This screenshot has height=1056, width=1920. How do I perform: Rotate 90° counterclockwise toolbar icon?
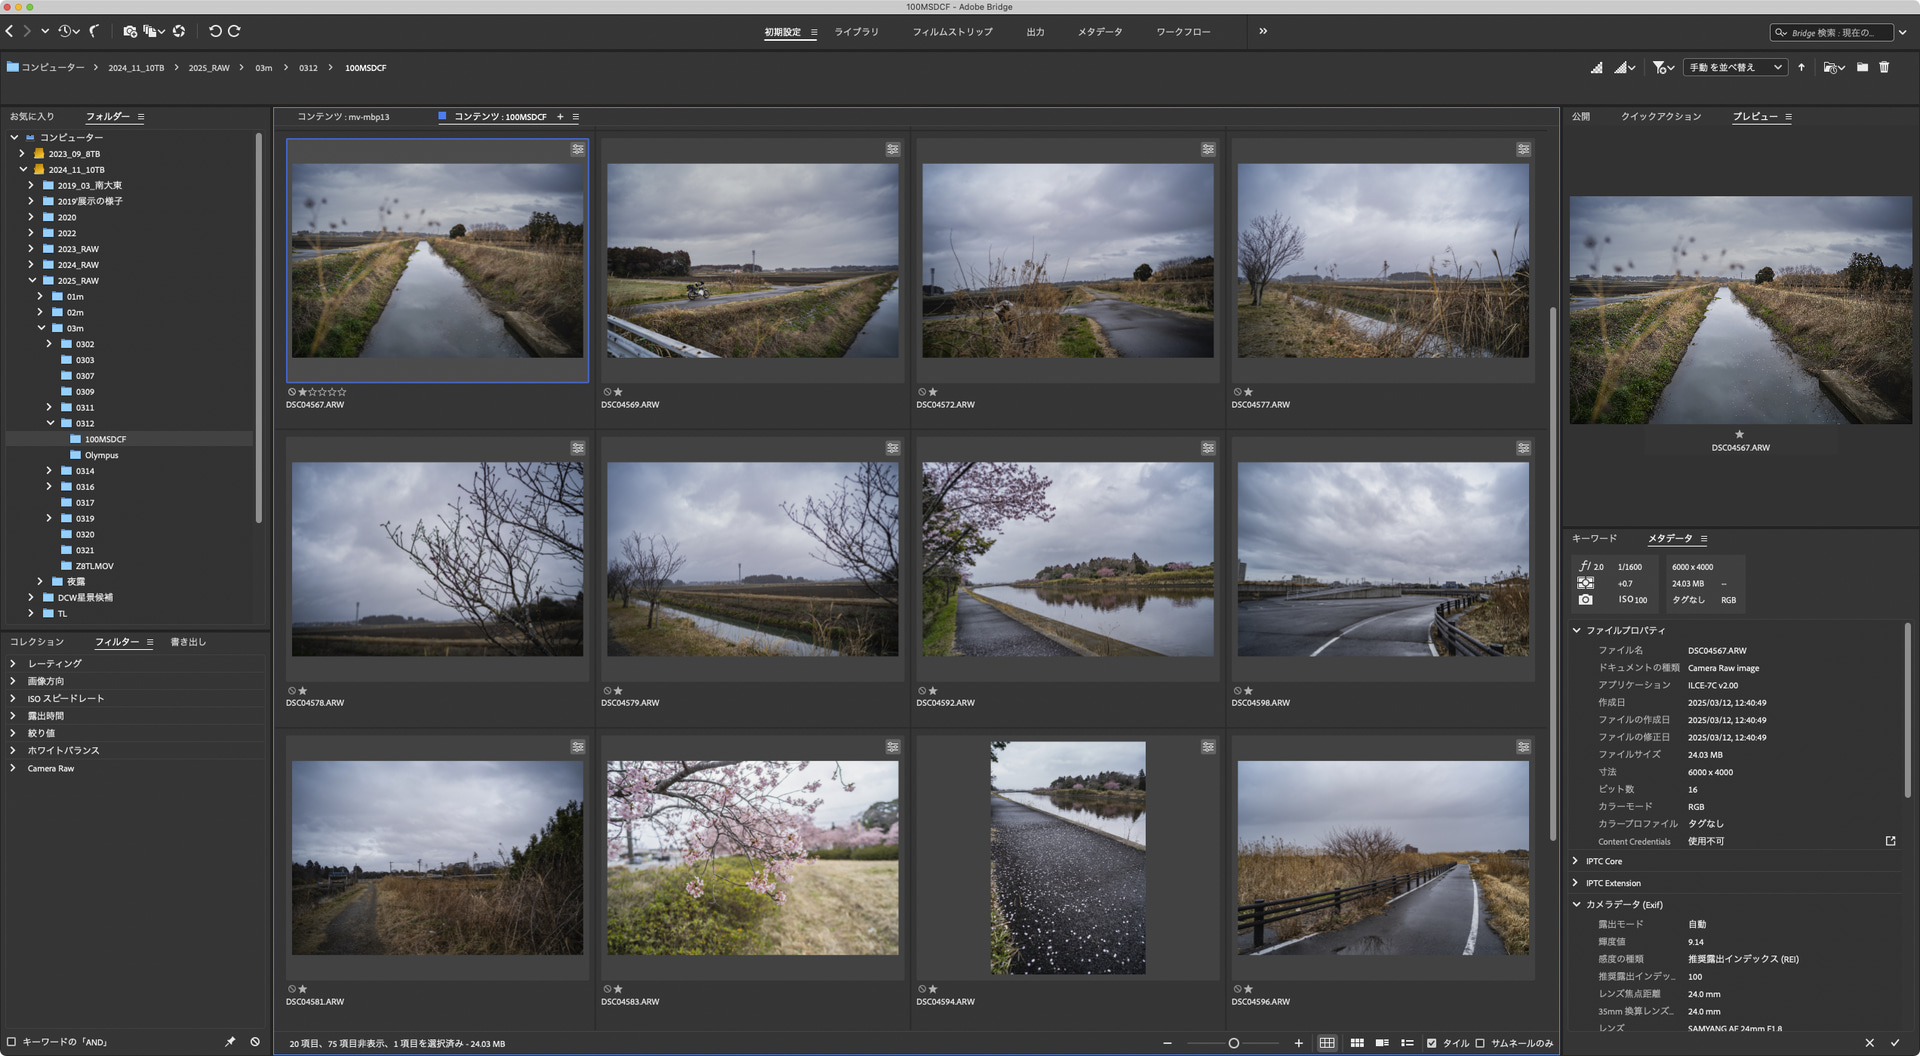coord(214,32)
